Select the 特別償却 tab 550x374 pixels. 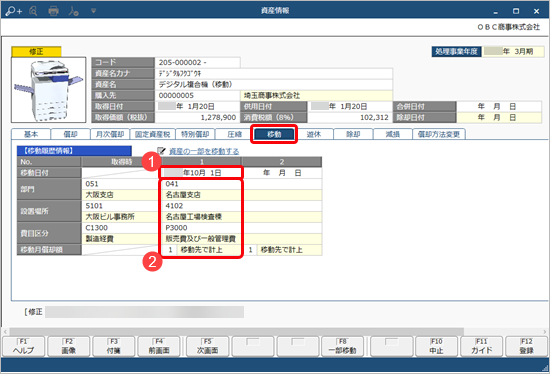click(x=195, y=134)
